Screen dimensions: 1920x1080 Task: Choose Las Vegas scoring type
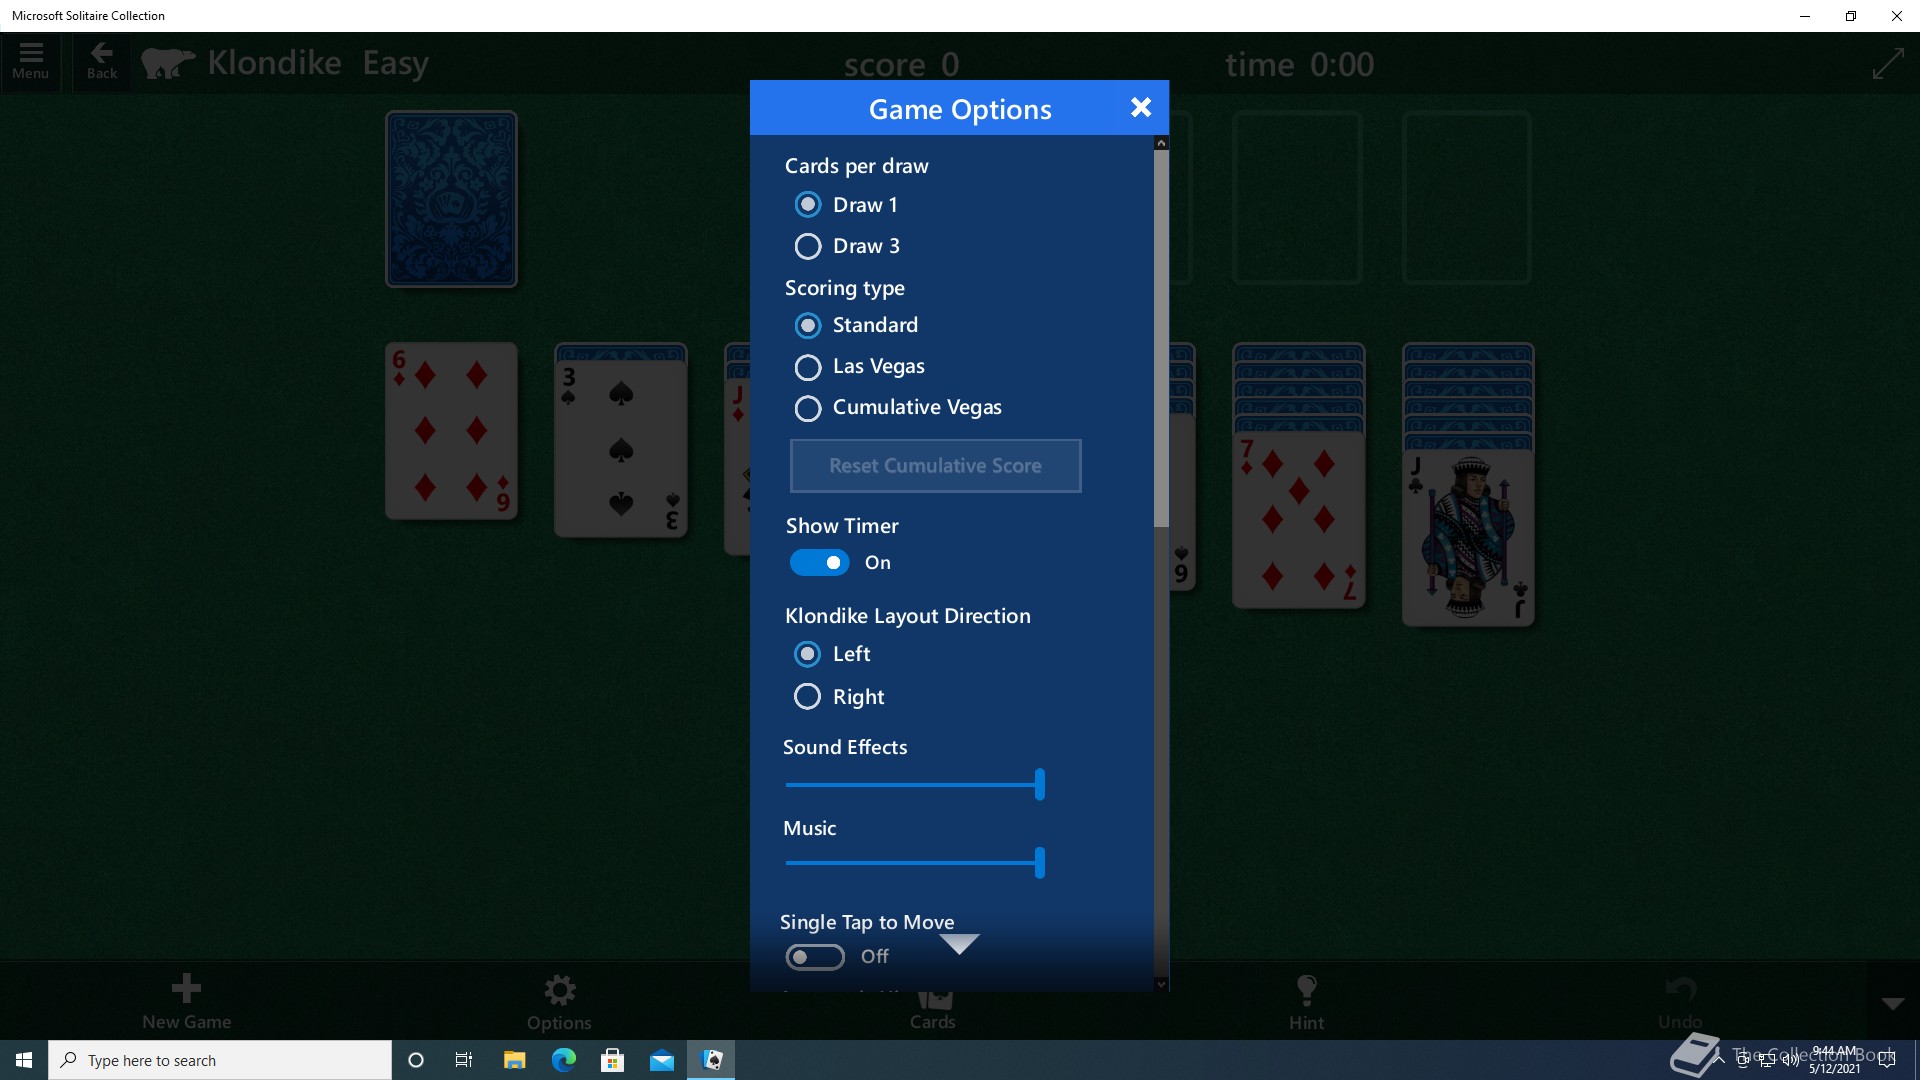(x=808, y=367)
